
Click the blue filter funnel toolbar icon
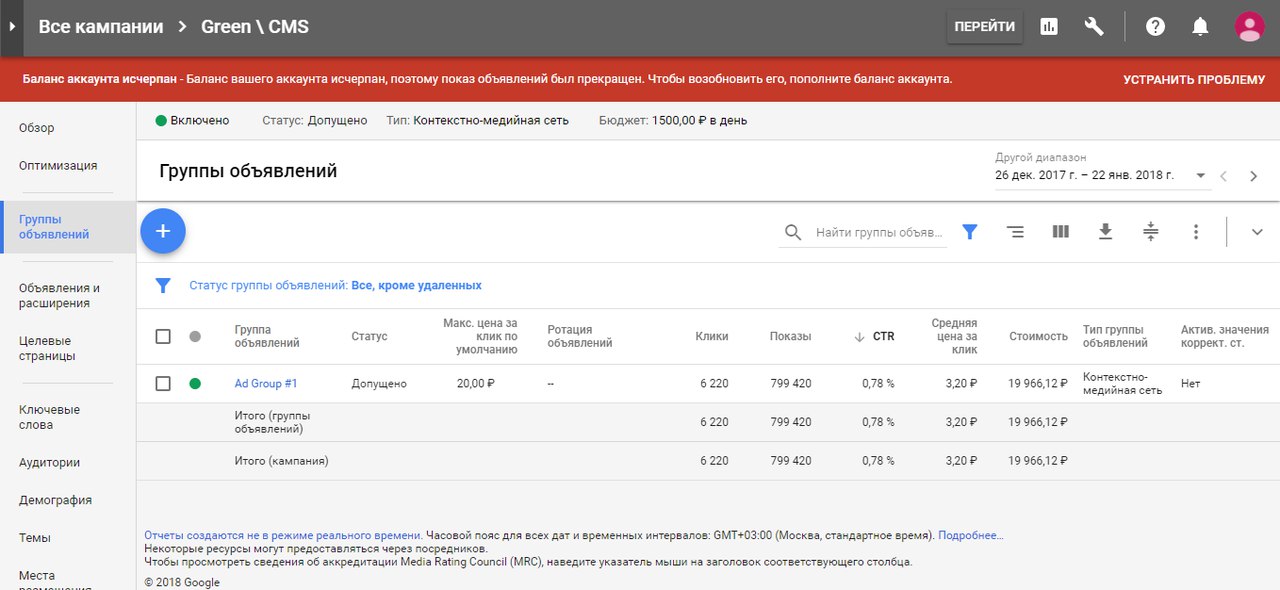[969, 232]
